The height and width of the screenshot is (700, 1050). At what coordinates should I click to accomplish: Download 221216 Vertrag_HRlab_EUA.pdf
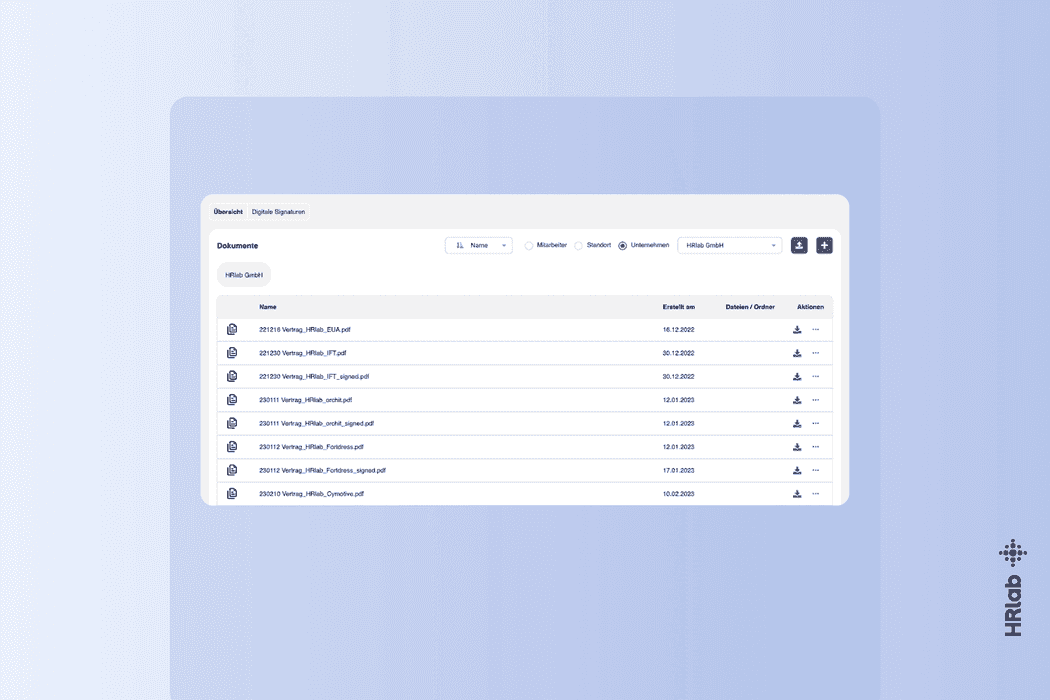(797, 330)
